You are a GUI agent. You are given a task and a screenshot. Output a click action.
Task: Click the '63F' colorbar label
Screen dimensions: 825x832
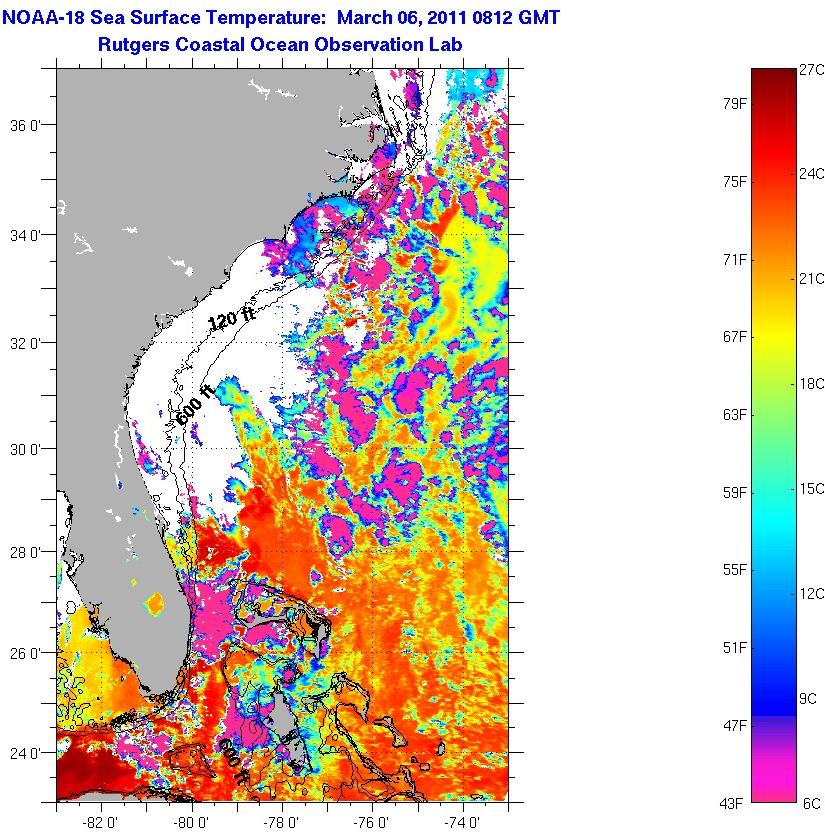[x=734, y=414]
